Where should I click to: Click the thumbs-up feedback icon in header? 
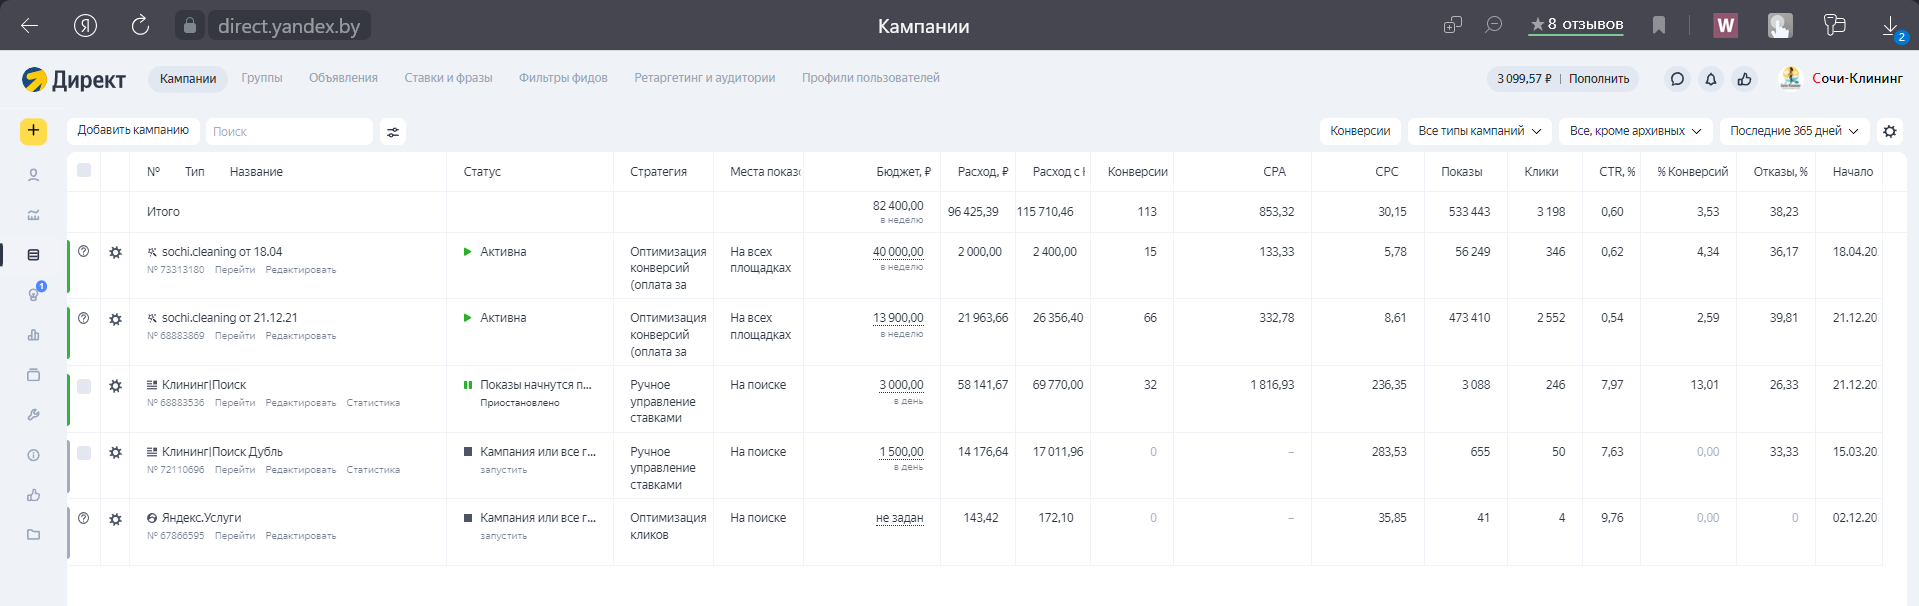click(1744, 79)
